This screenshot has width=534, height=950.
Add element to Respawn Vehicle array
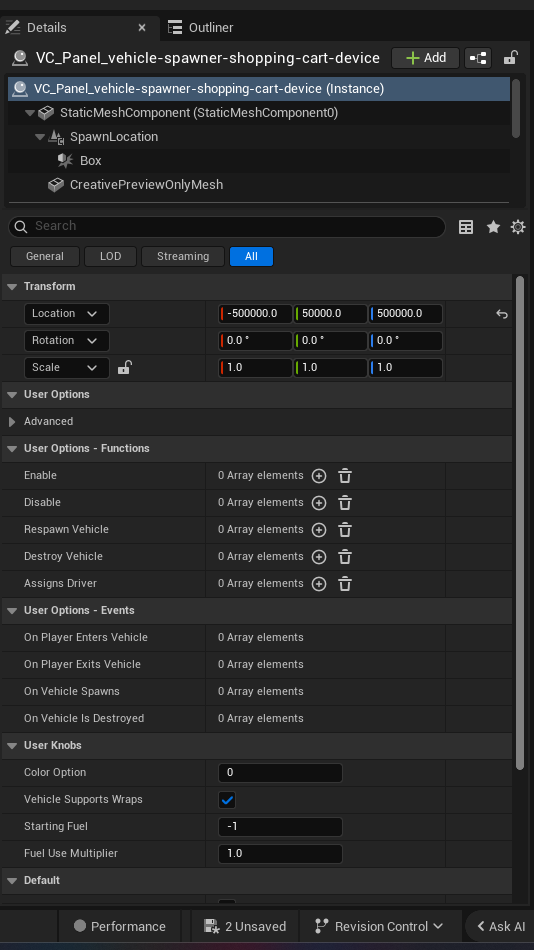319,530
